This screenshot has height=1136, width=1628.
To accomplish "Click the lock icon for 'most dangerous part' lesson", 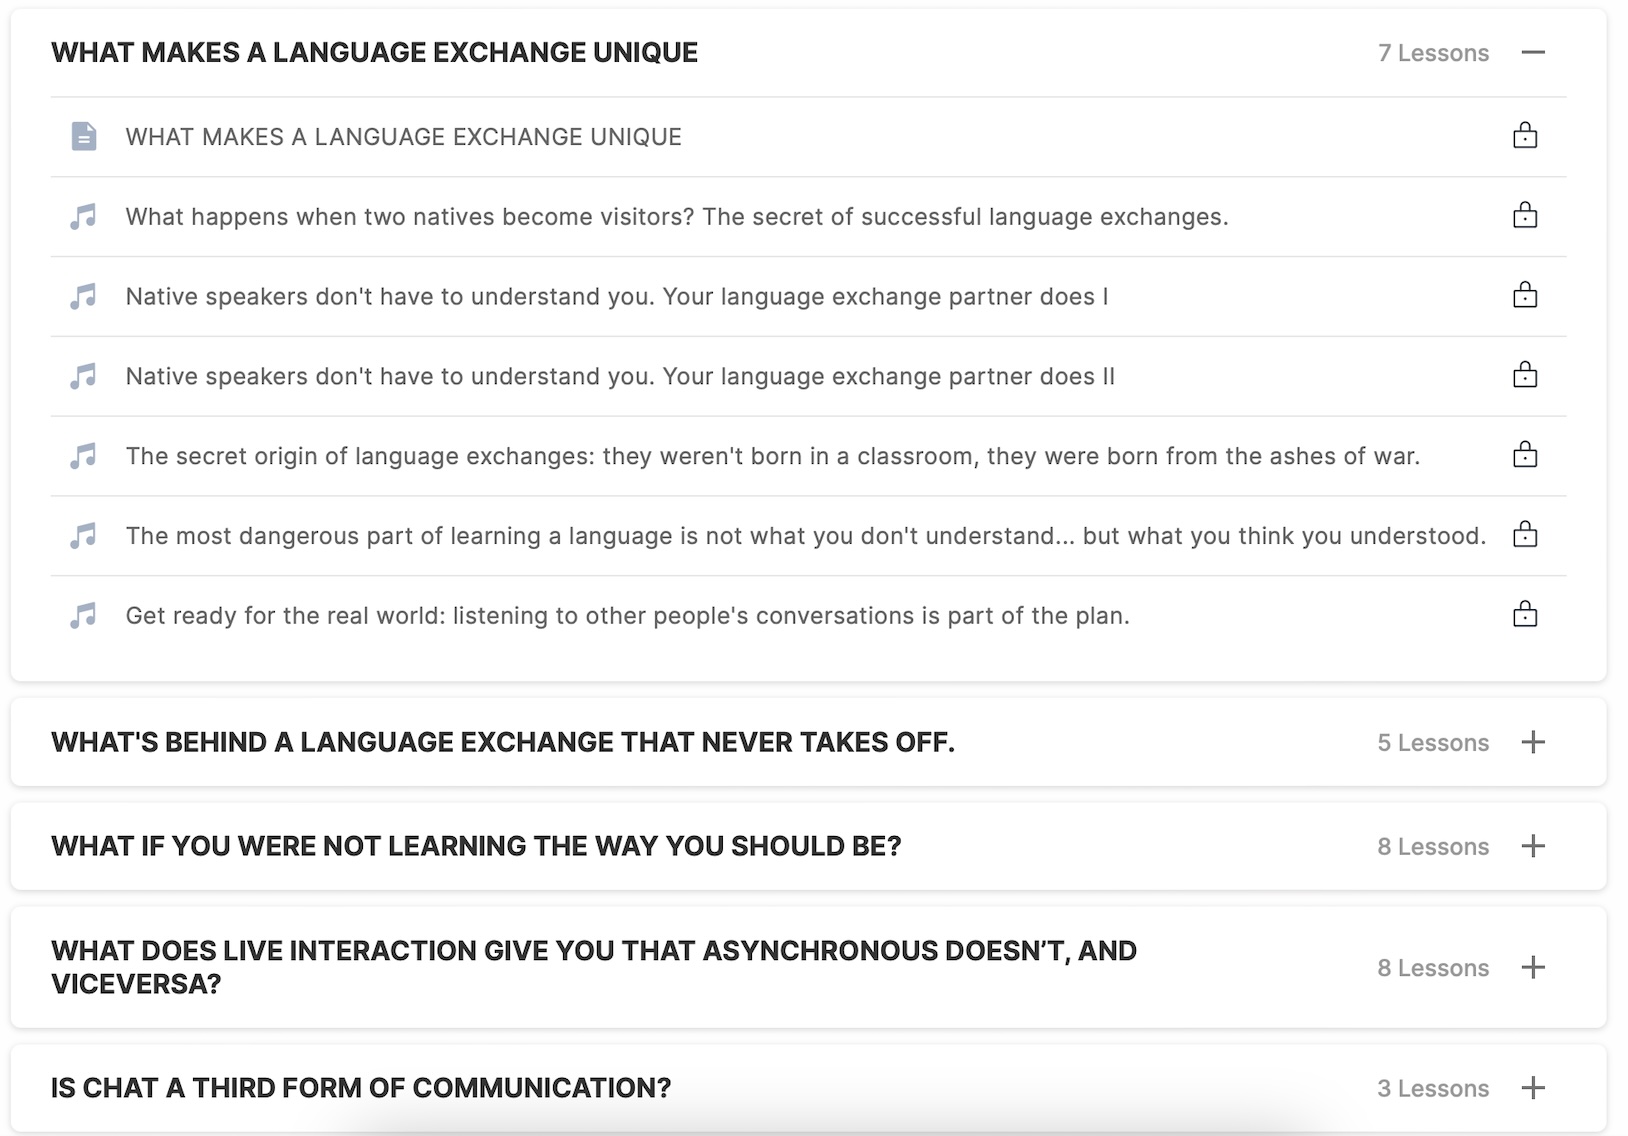I will pyautogui.click(x=1525, y=535).
